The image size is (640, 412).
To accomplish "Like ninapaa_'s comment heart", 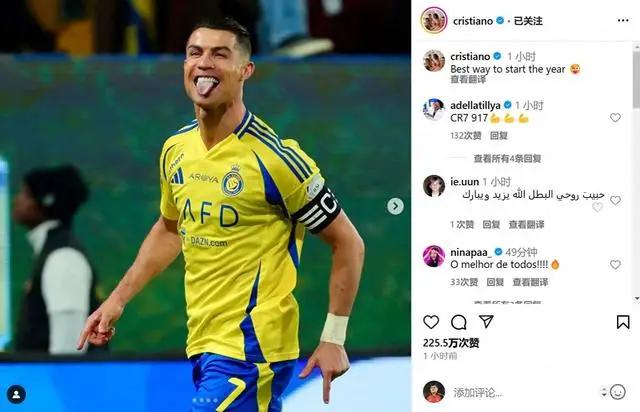I will point(615,265).
